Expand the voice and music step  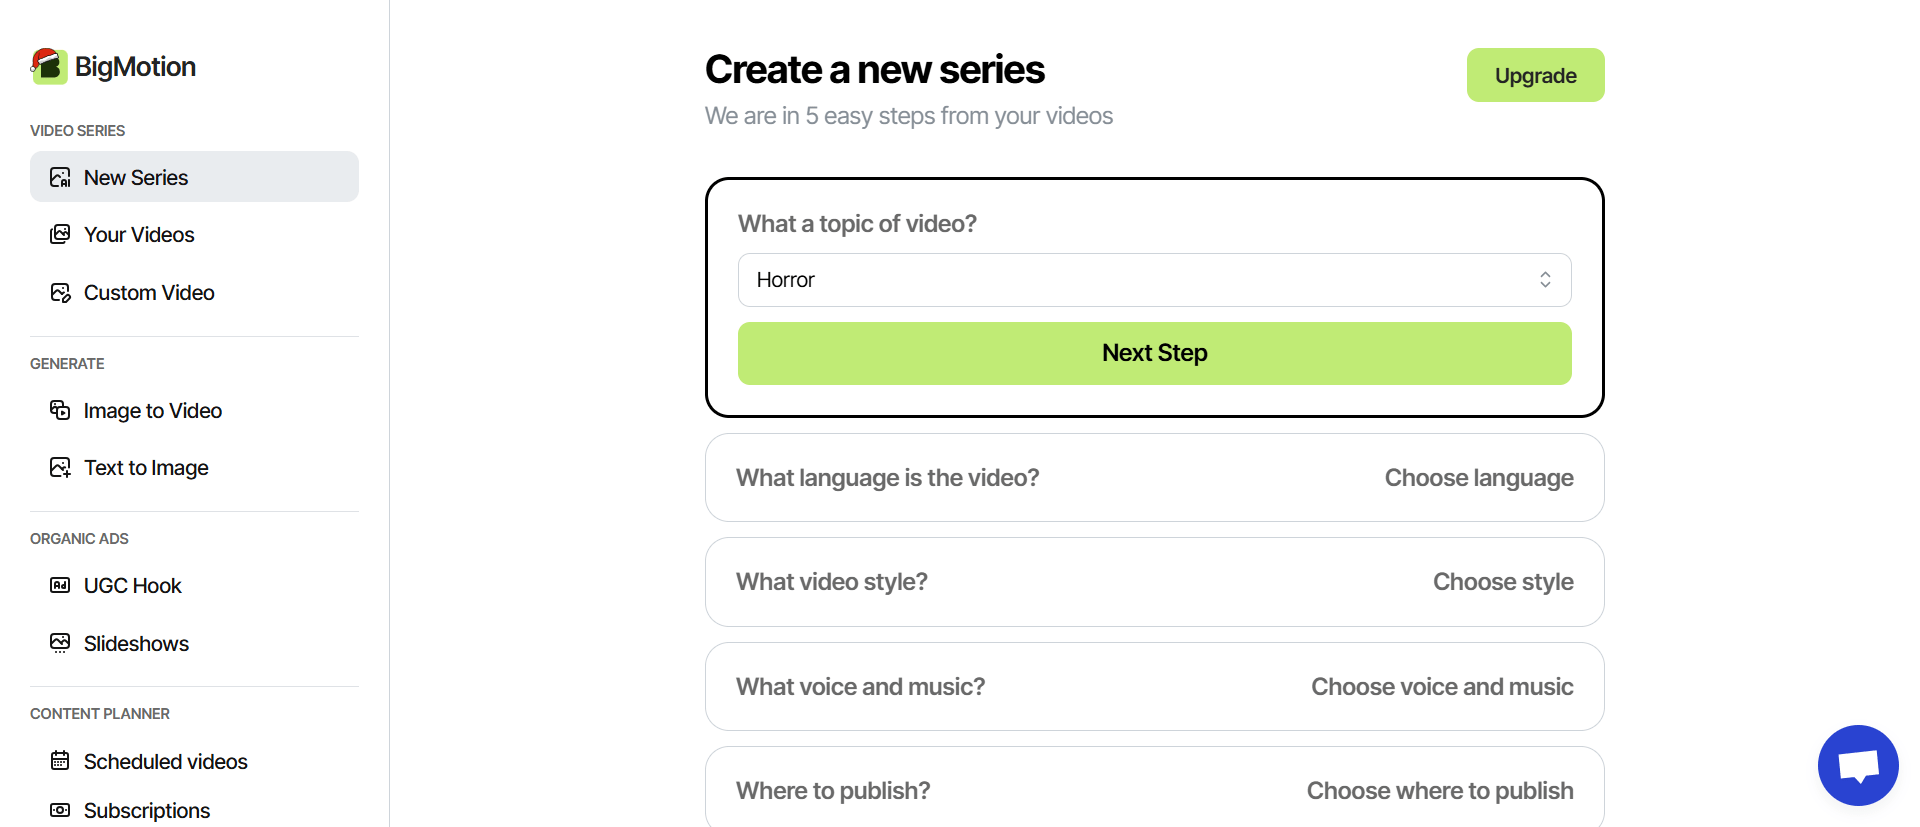pyautogui.click(x=1154, y=687)
